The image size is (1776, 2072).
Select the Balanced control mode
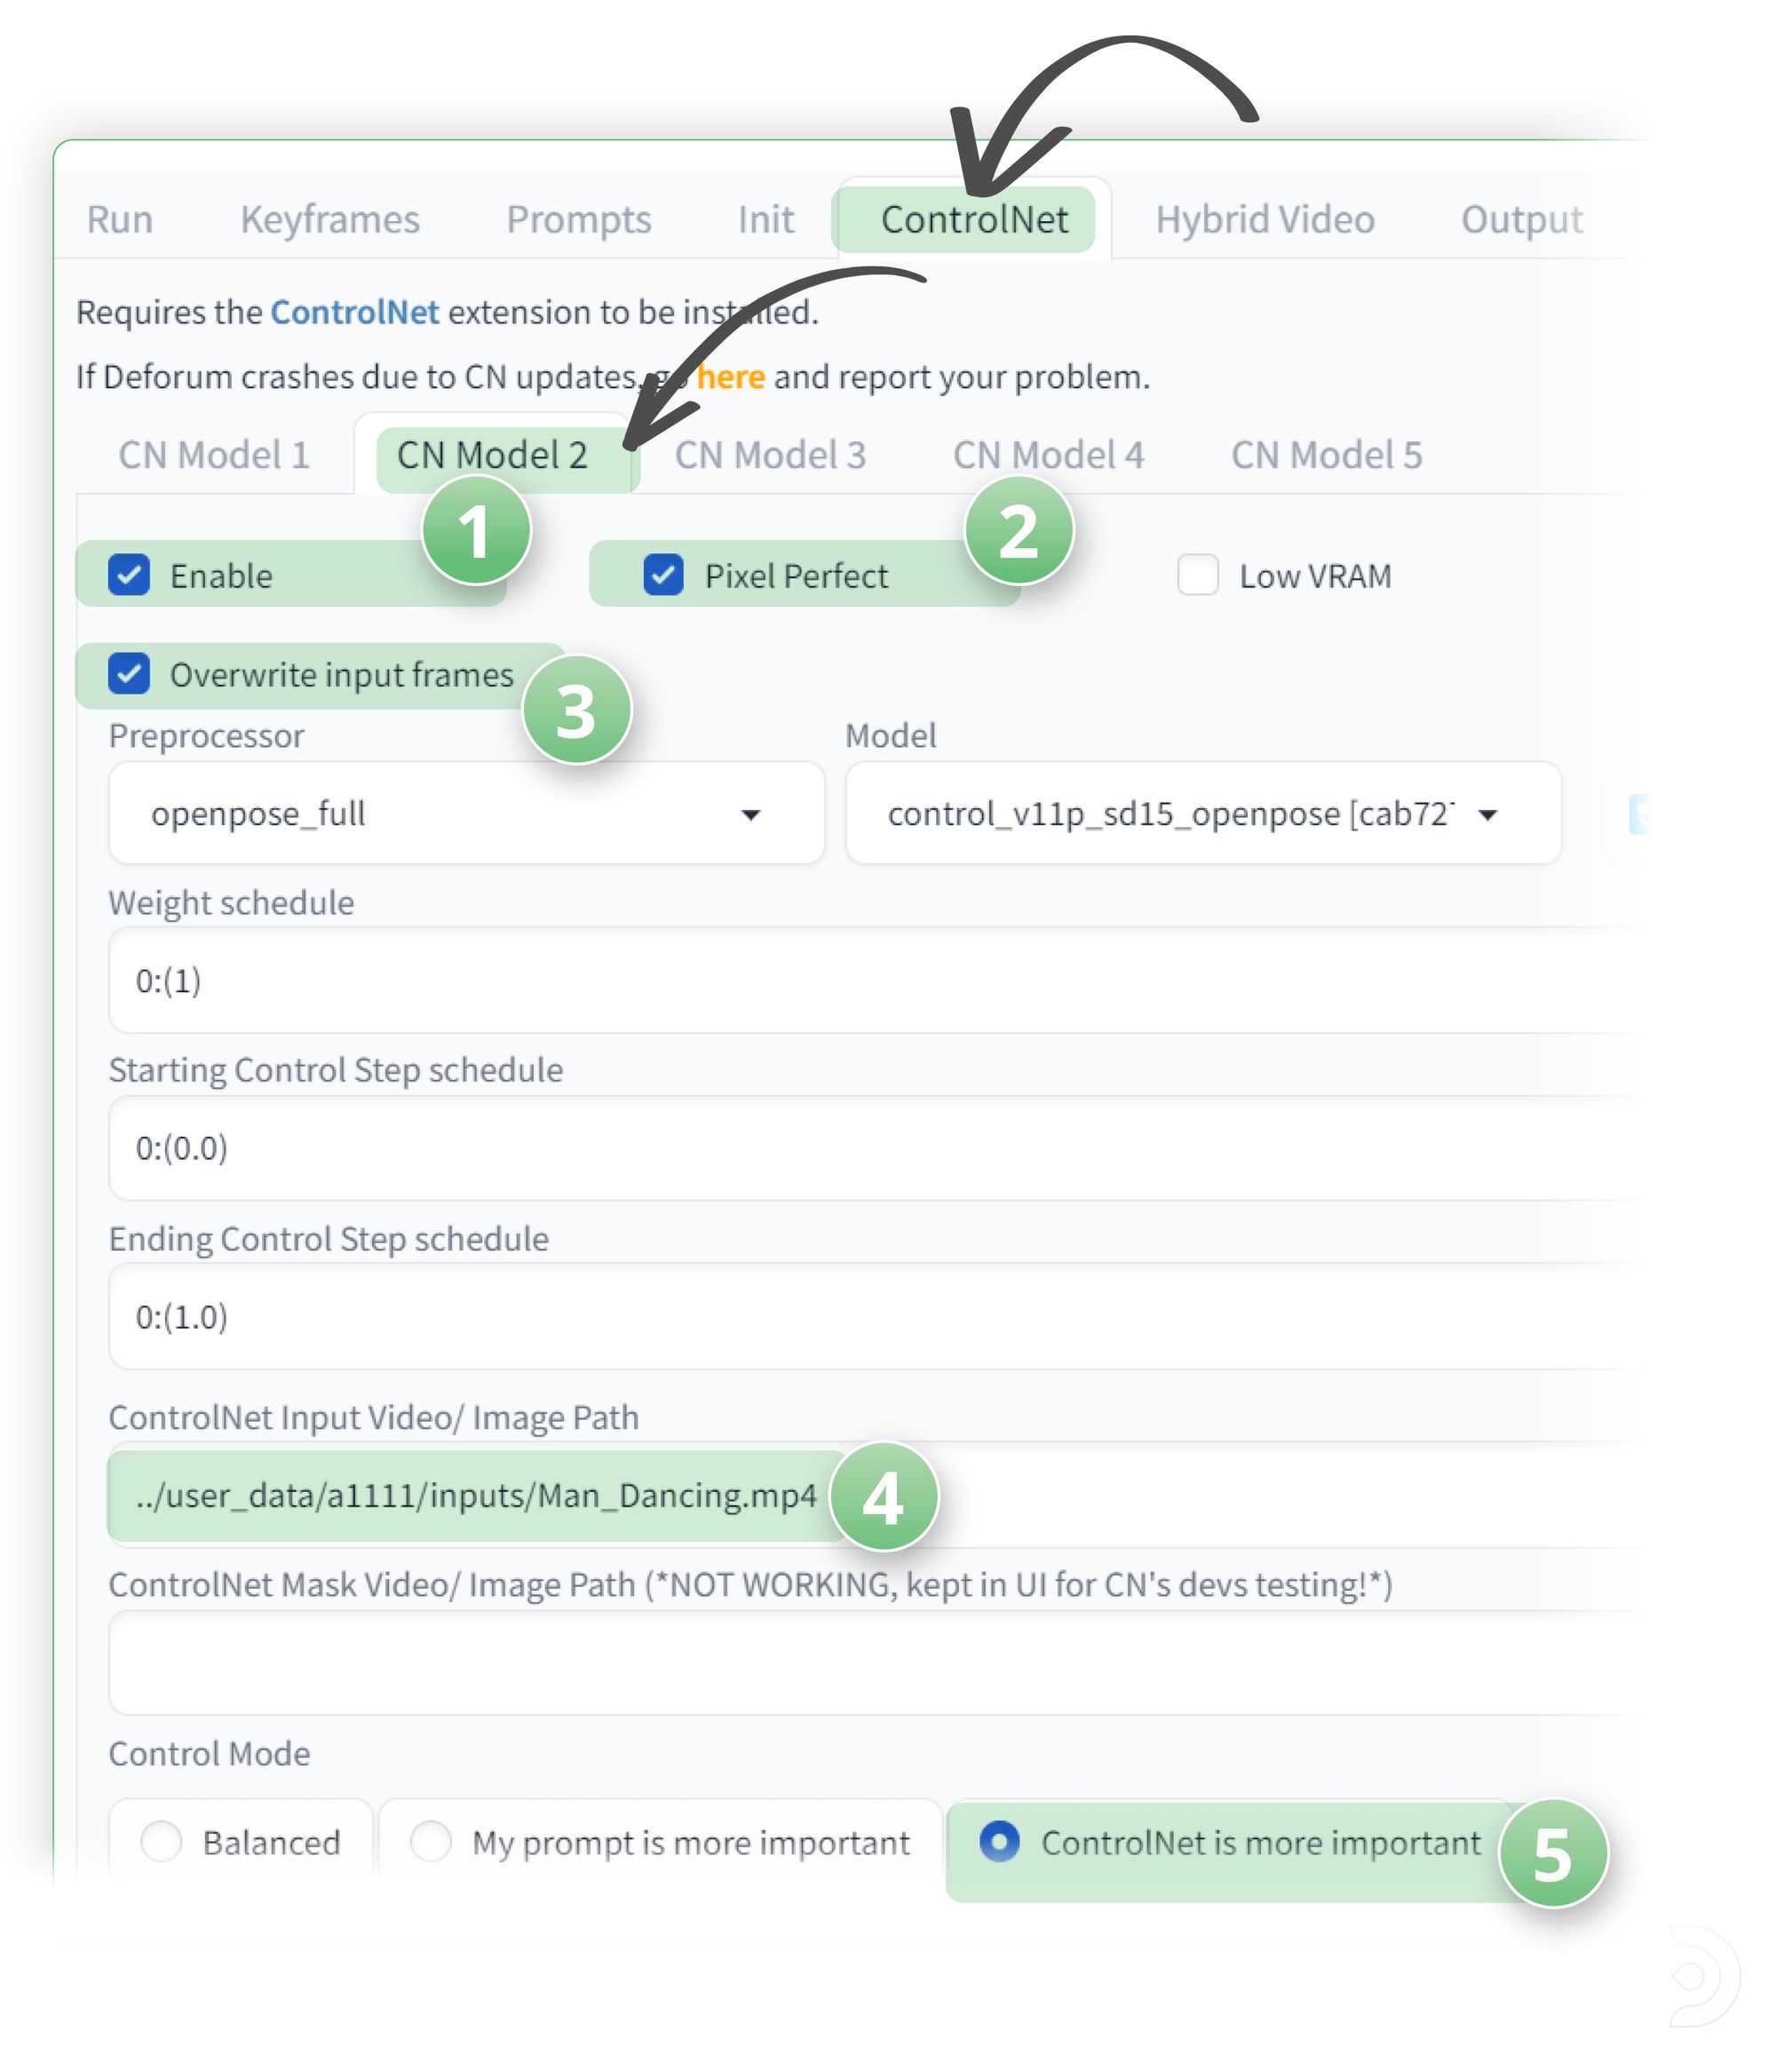pyautogui.click(x=161, y=1841)
